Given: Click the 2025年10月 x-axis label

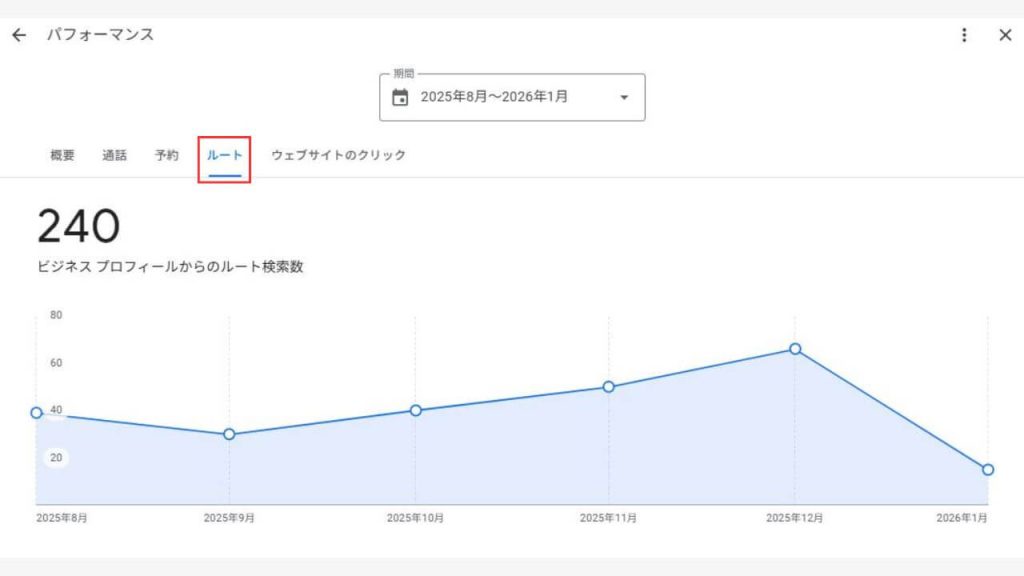Looking at the screenshot, I should [x=416, y=518].
